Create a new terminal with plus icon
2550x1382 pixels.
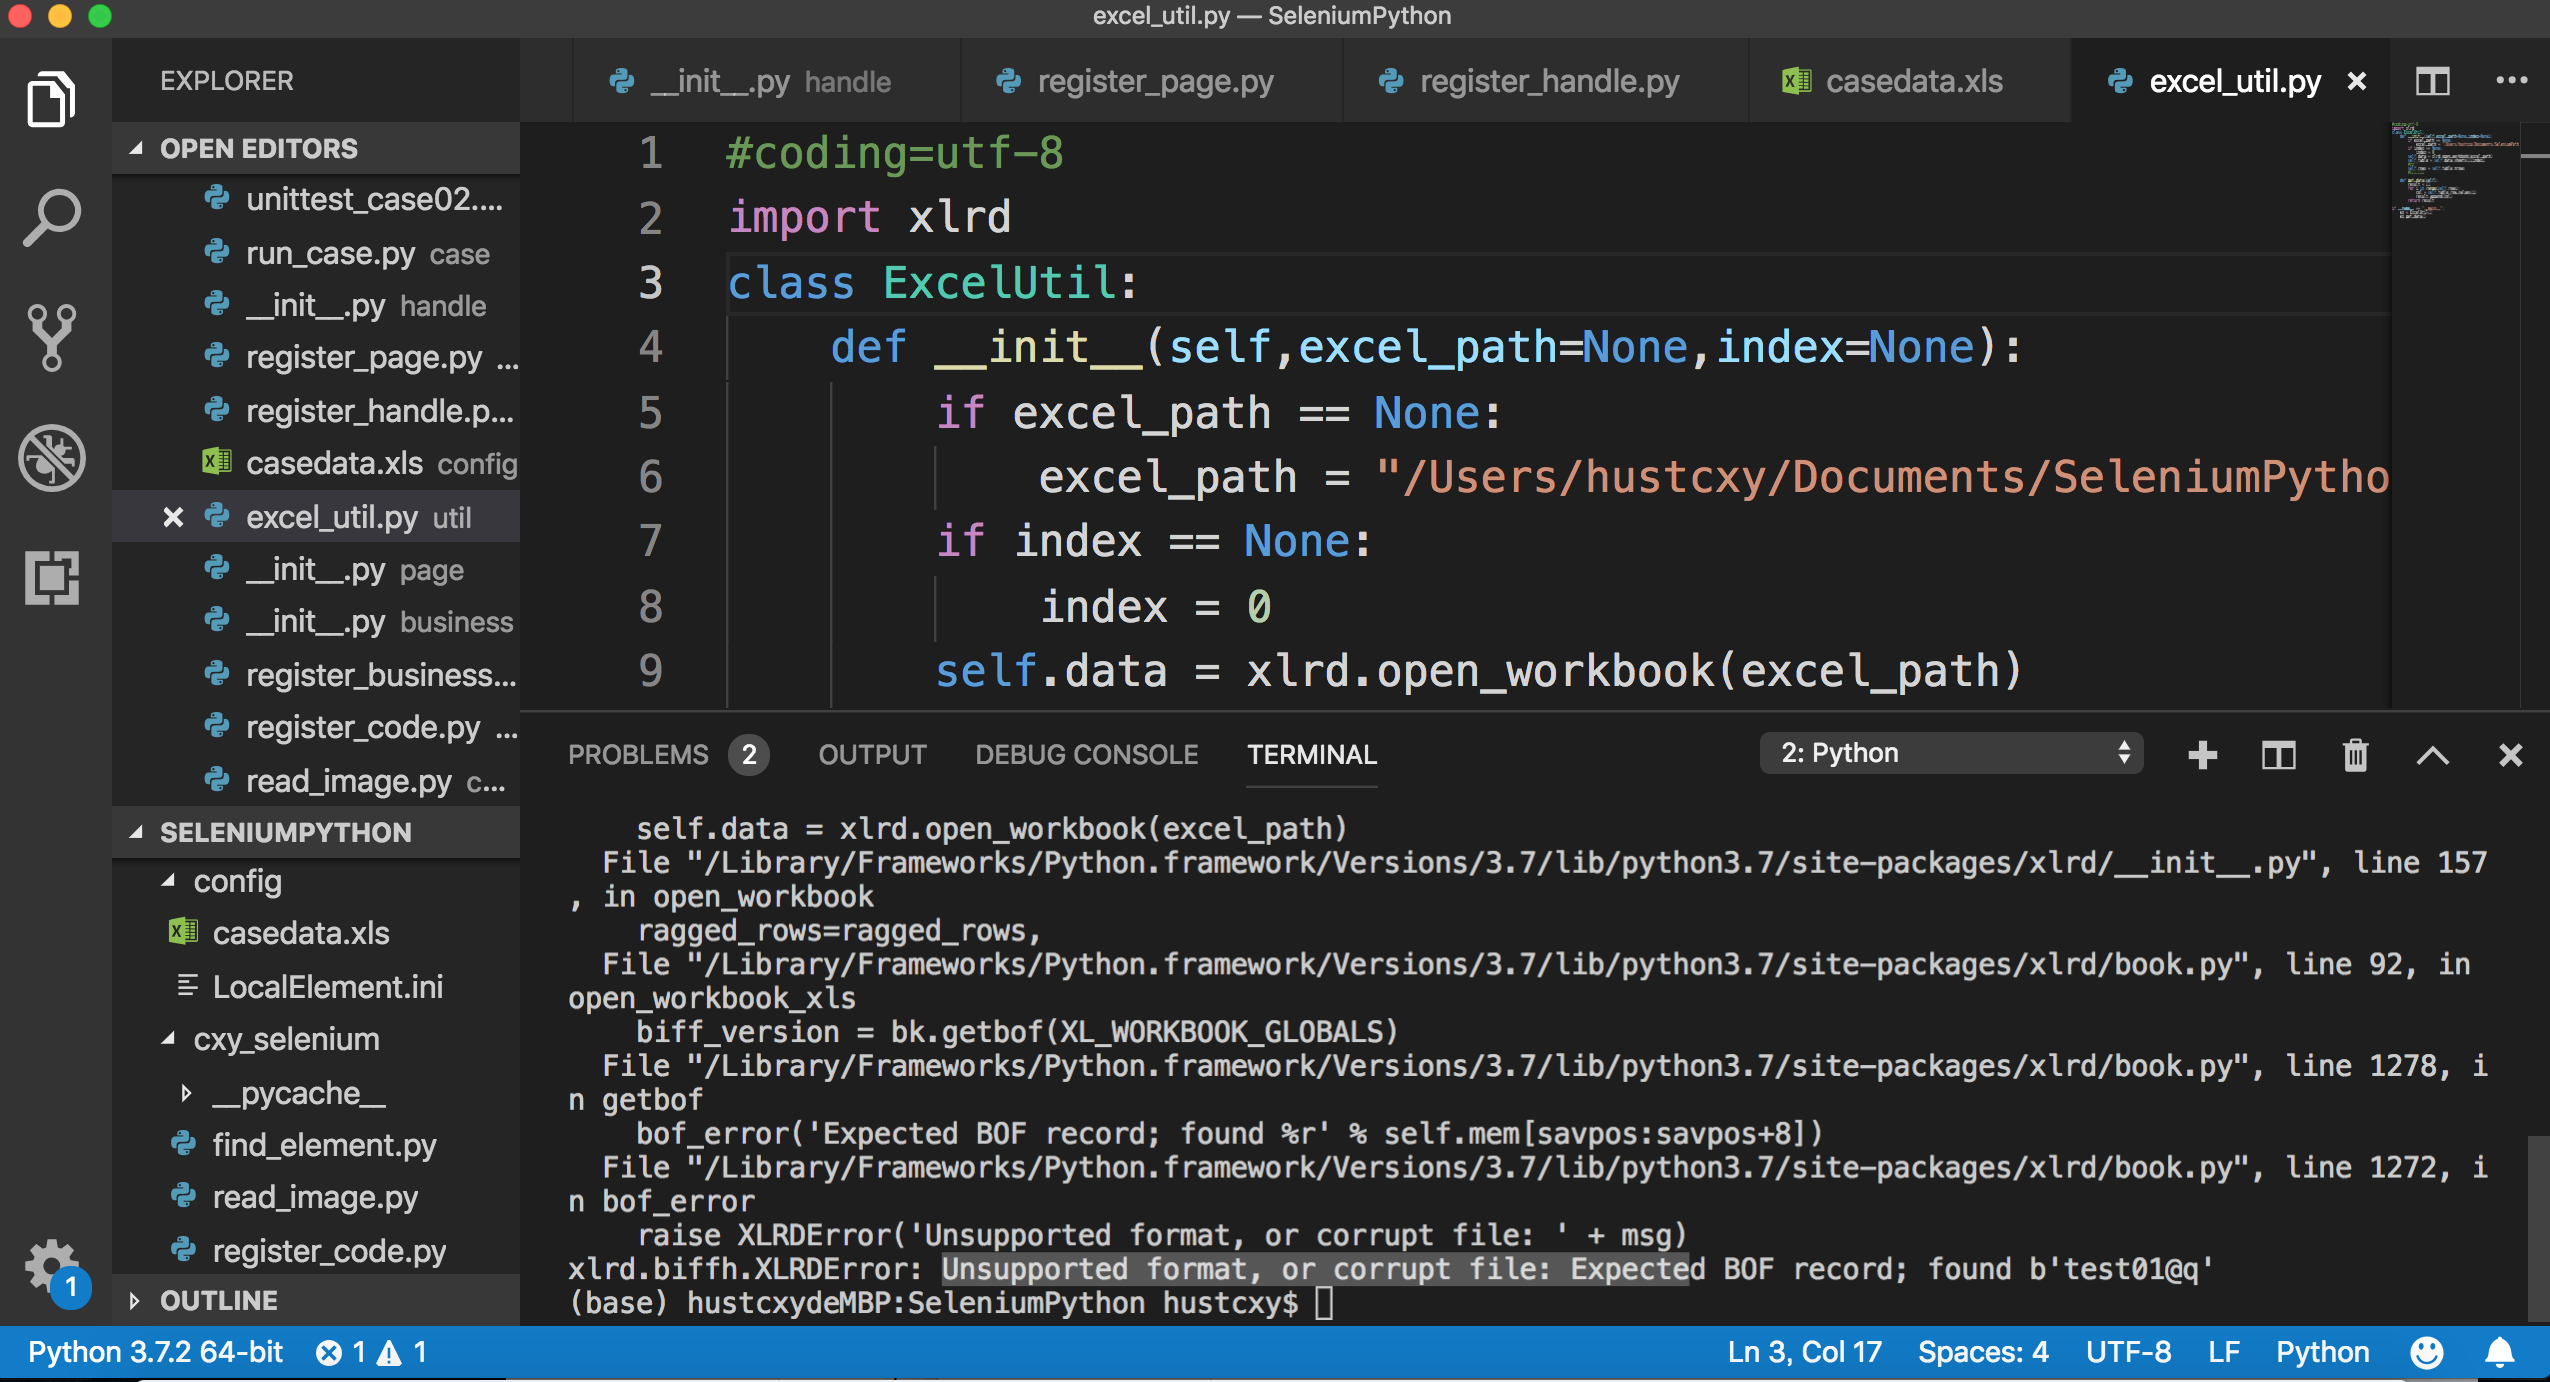click(2202, 755)
